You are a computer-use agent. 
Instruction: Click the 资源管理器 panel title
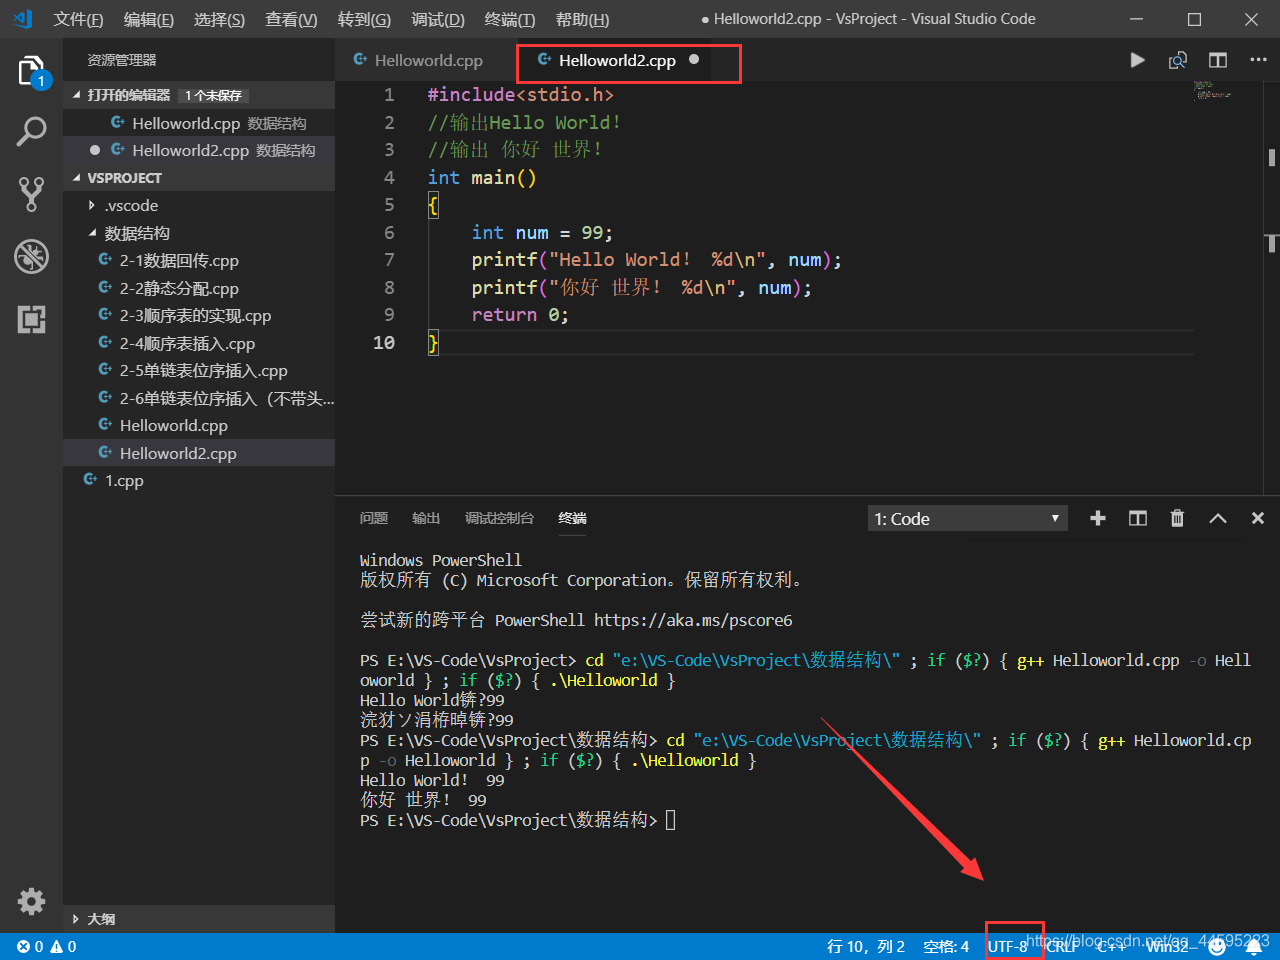coord(122,60)
